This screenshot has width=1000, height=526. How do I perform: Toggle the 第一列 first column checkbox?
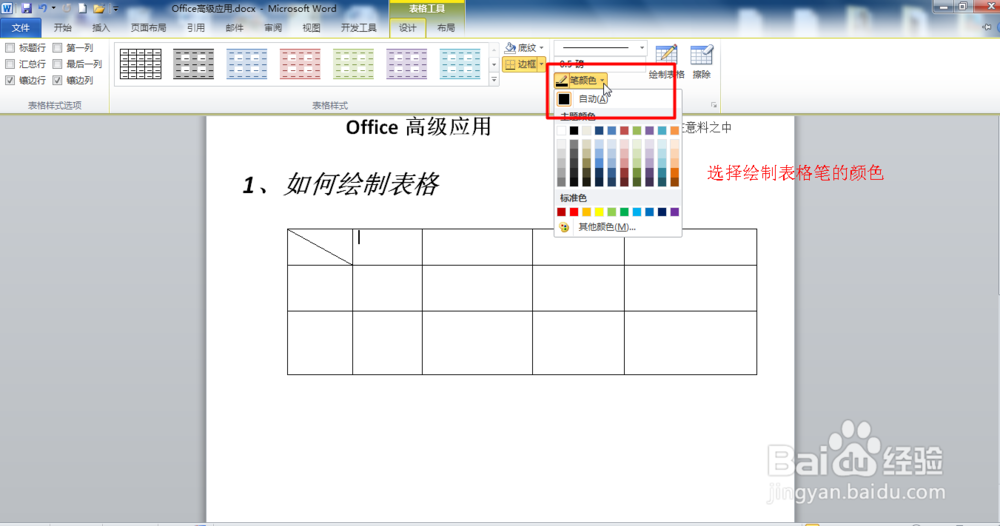pos(57,48)
